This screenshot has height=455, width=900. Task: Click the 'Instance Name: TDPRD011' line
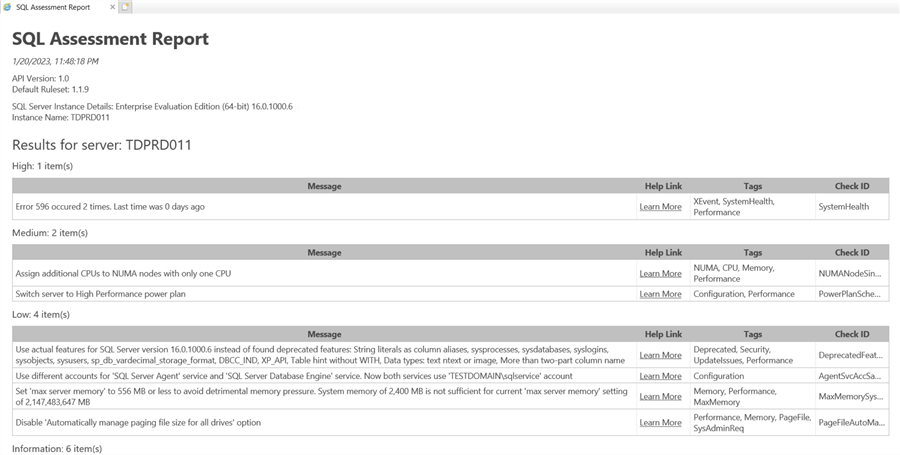click(x=60, y=117)
